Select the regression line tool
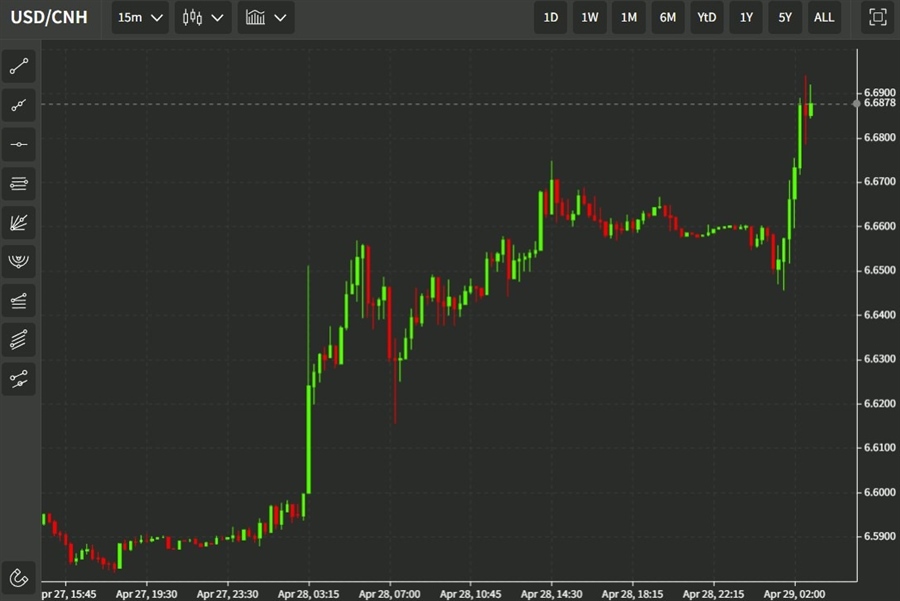 click(x=18, y=379)
